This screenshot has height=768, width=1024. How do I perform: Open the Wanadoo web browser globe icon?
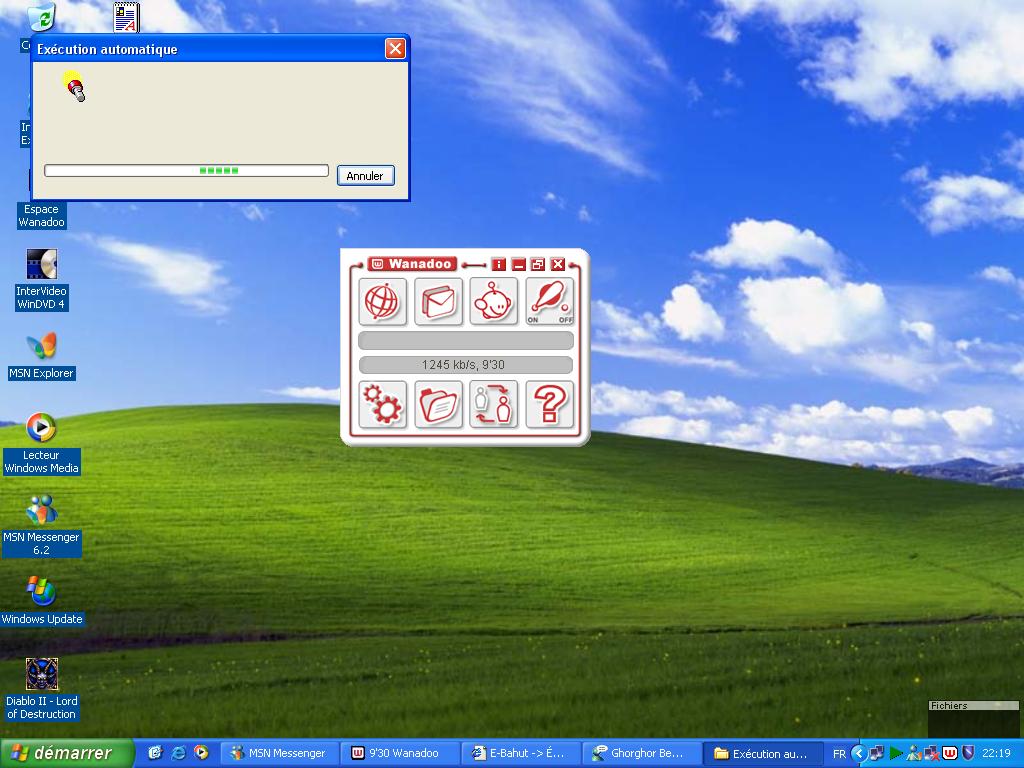(x=382, y=301)
